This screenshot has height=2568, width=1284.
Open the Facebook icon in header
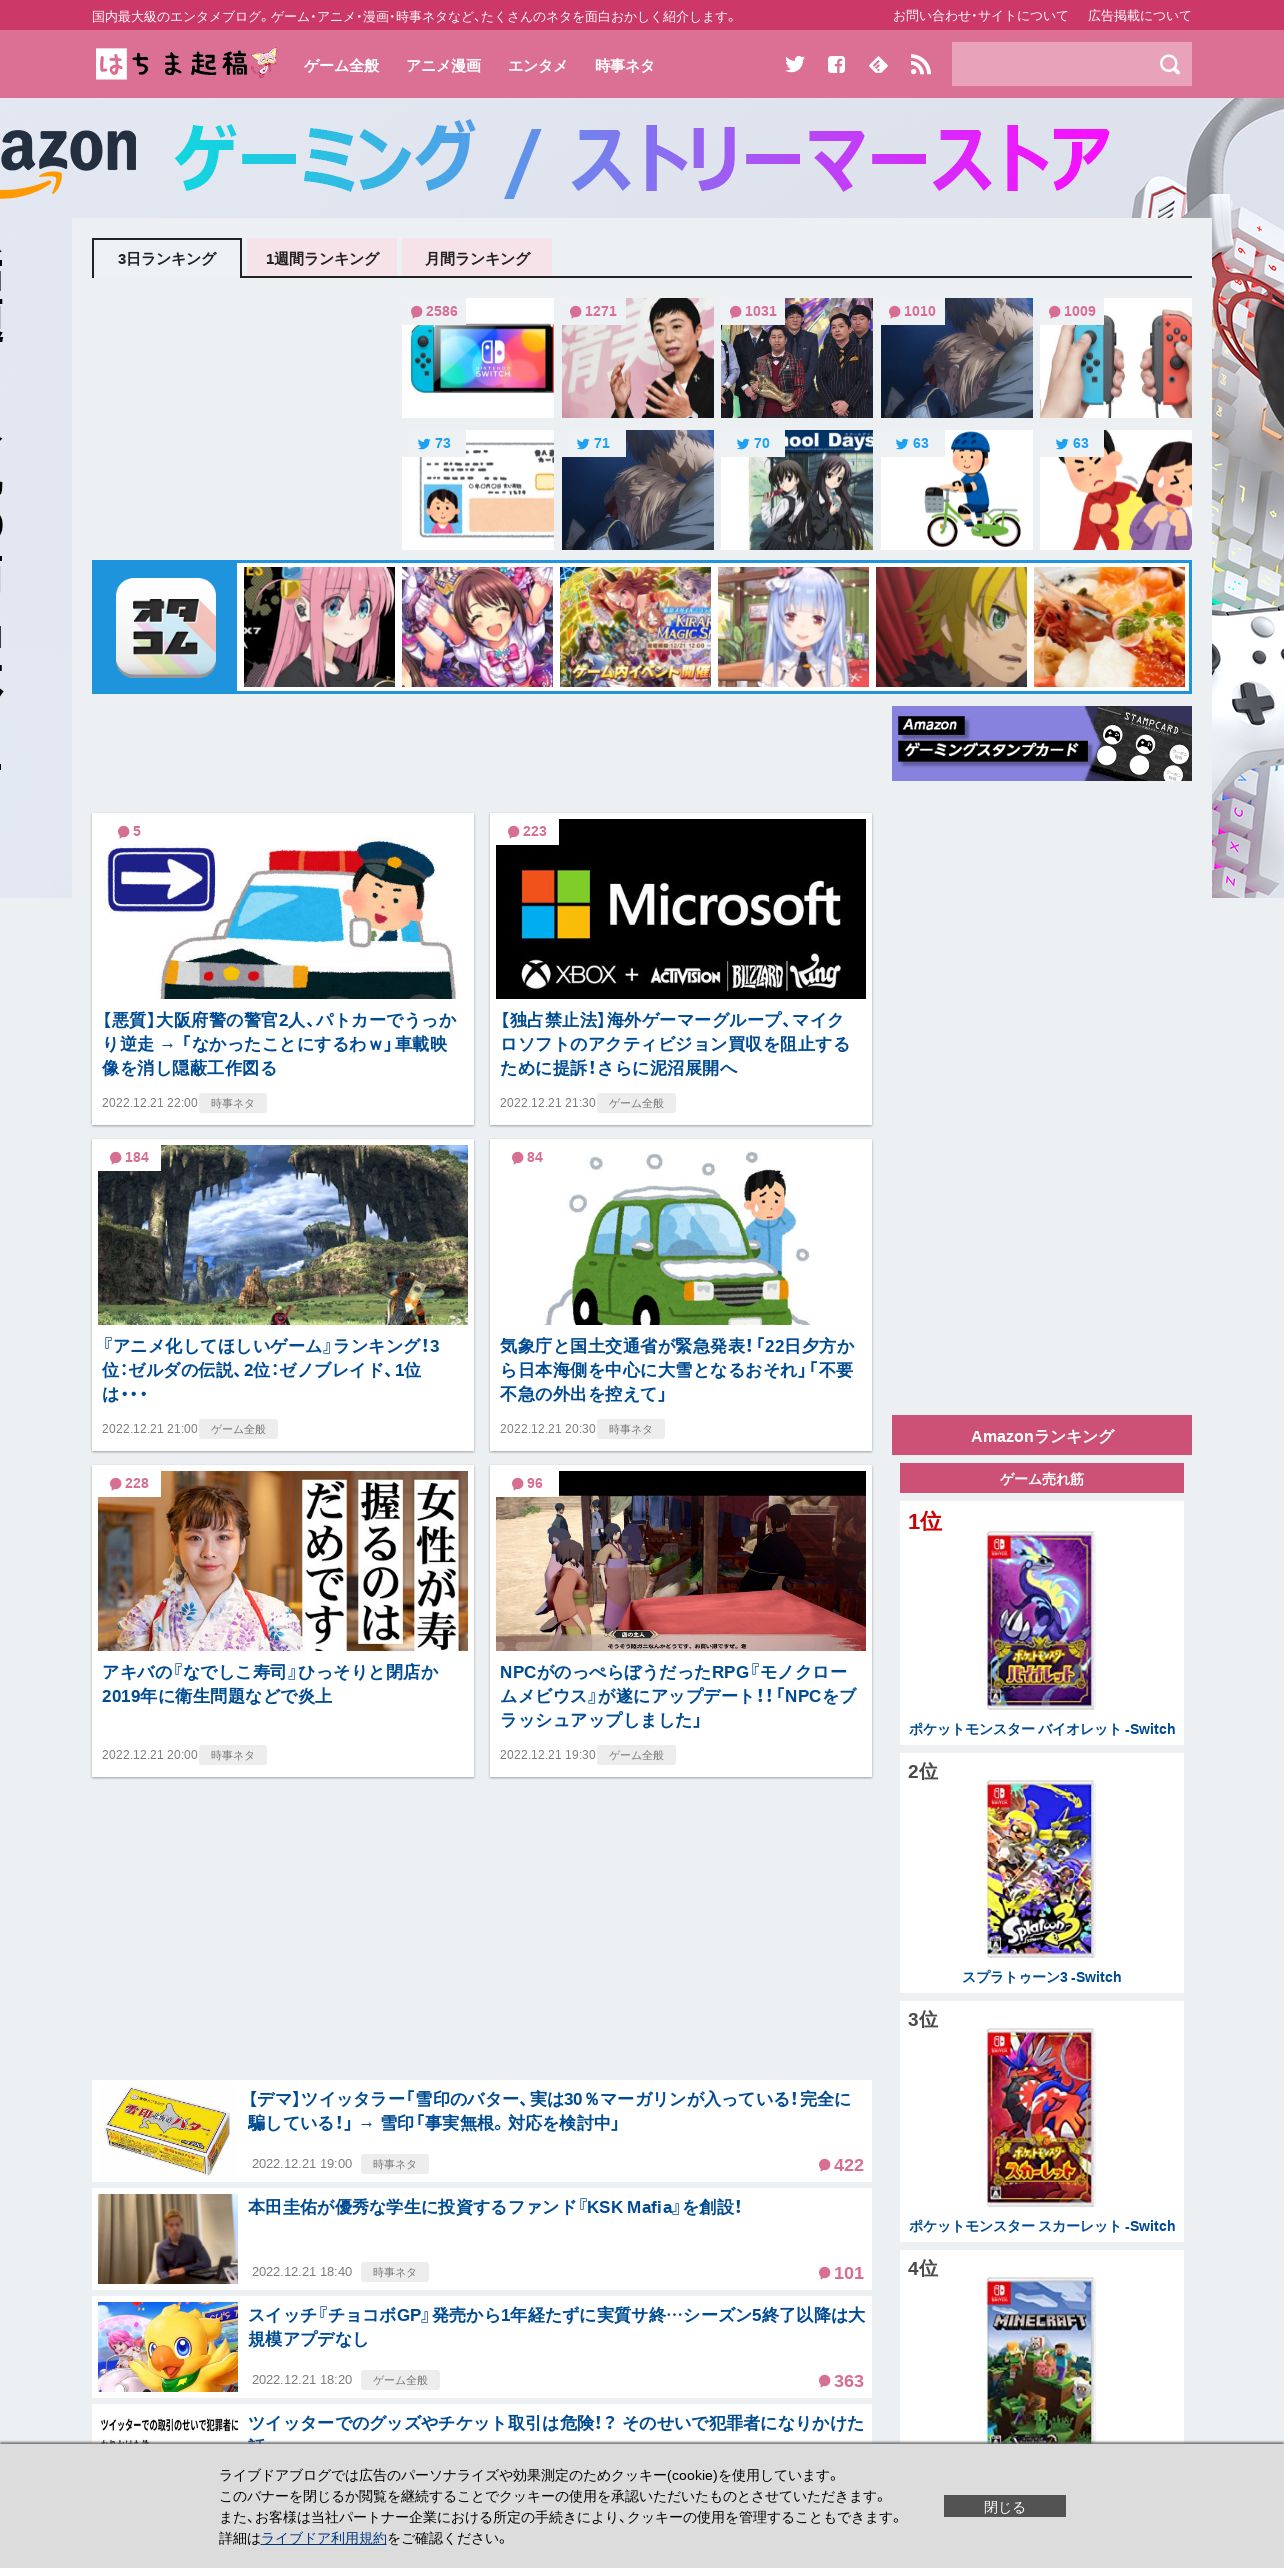(x=836, y=65)
